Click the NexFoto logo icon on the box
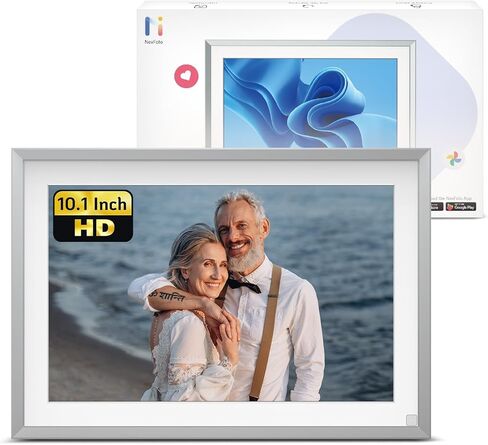The width and height of the screenshot is (488, 445). point(154,26)
